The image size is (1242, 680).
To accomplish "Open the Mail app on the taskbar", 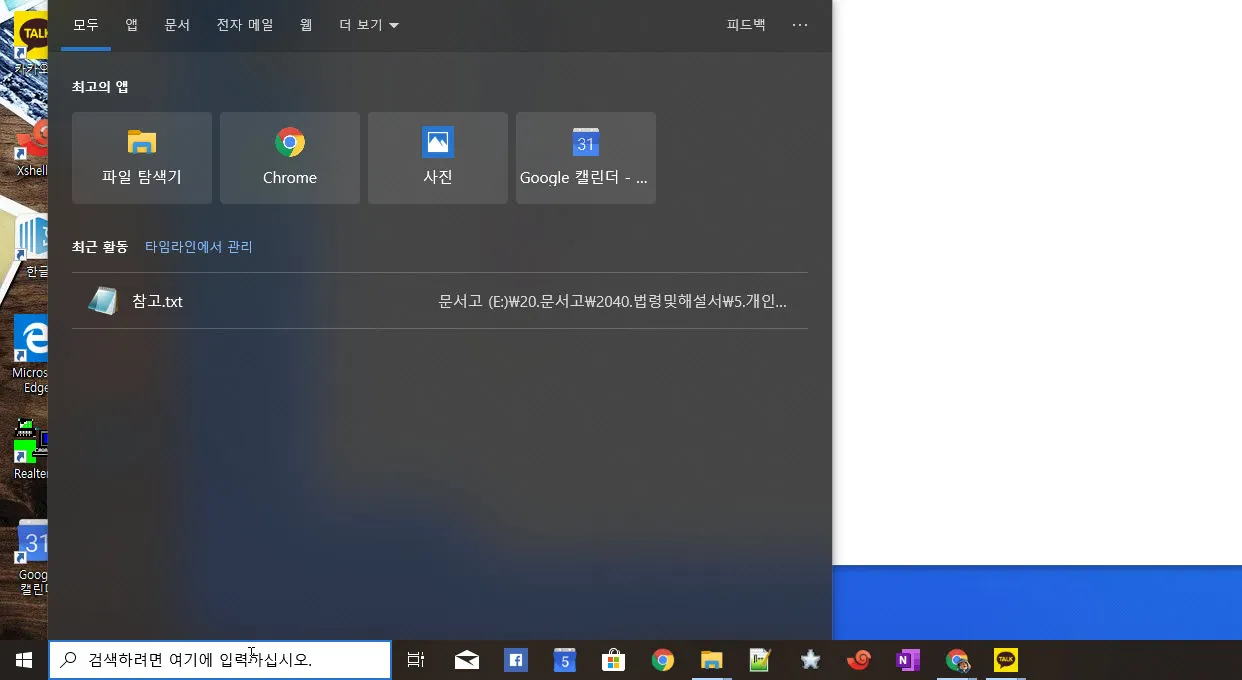I will [466, 660].
